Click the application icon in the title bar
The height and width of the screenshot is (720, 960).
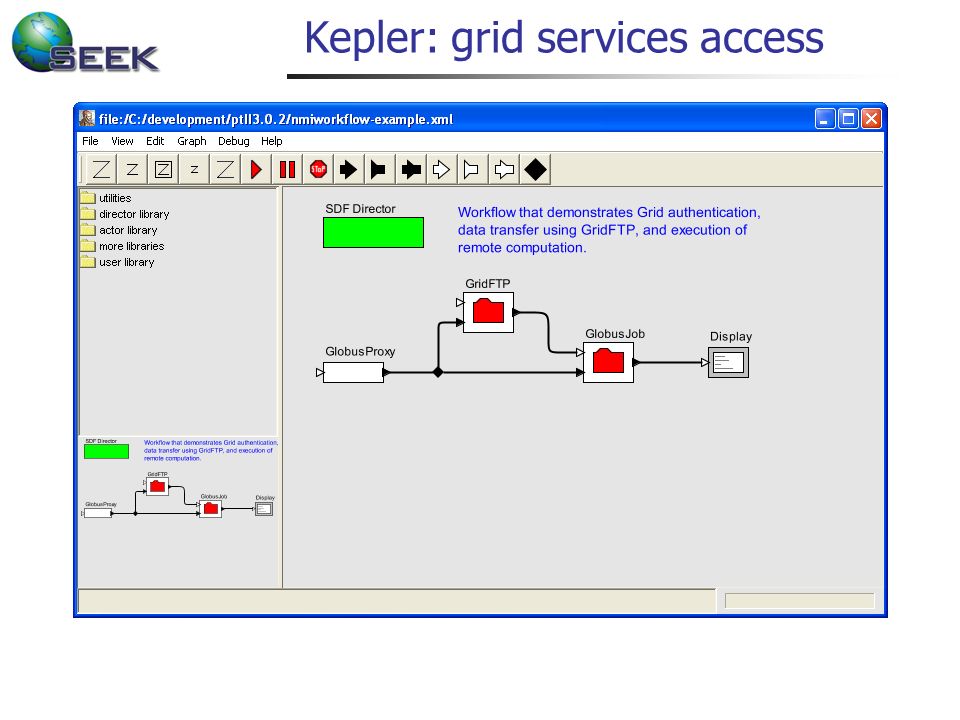[x=87, y=118]
